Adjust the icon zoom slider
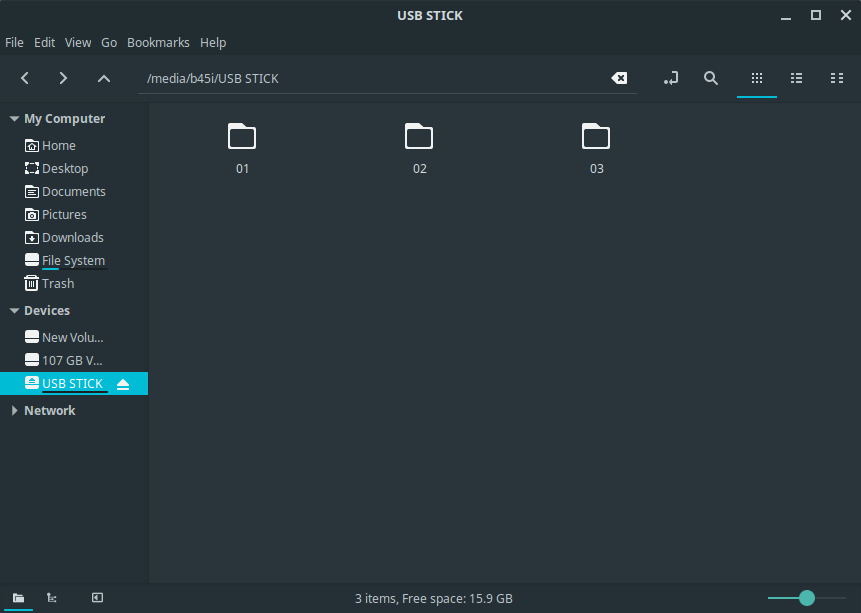Screen dimensions: 861x613 (x=807, y=598)
